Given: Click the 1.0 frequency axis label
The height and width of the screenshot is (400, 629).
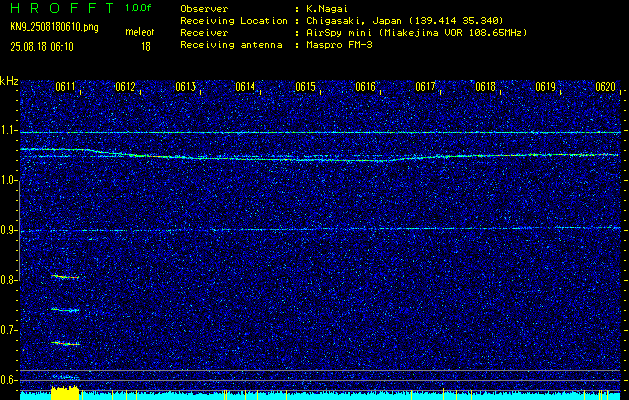Looking at the screenshot, I should [9, 180].
